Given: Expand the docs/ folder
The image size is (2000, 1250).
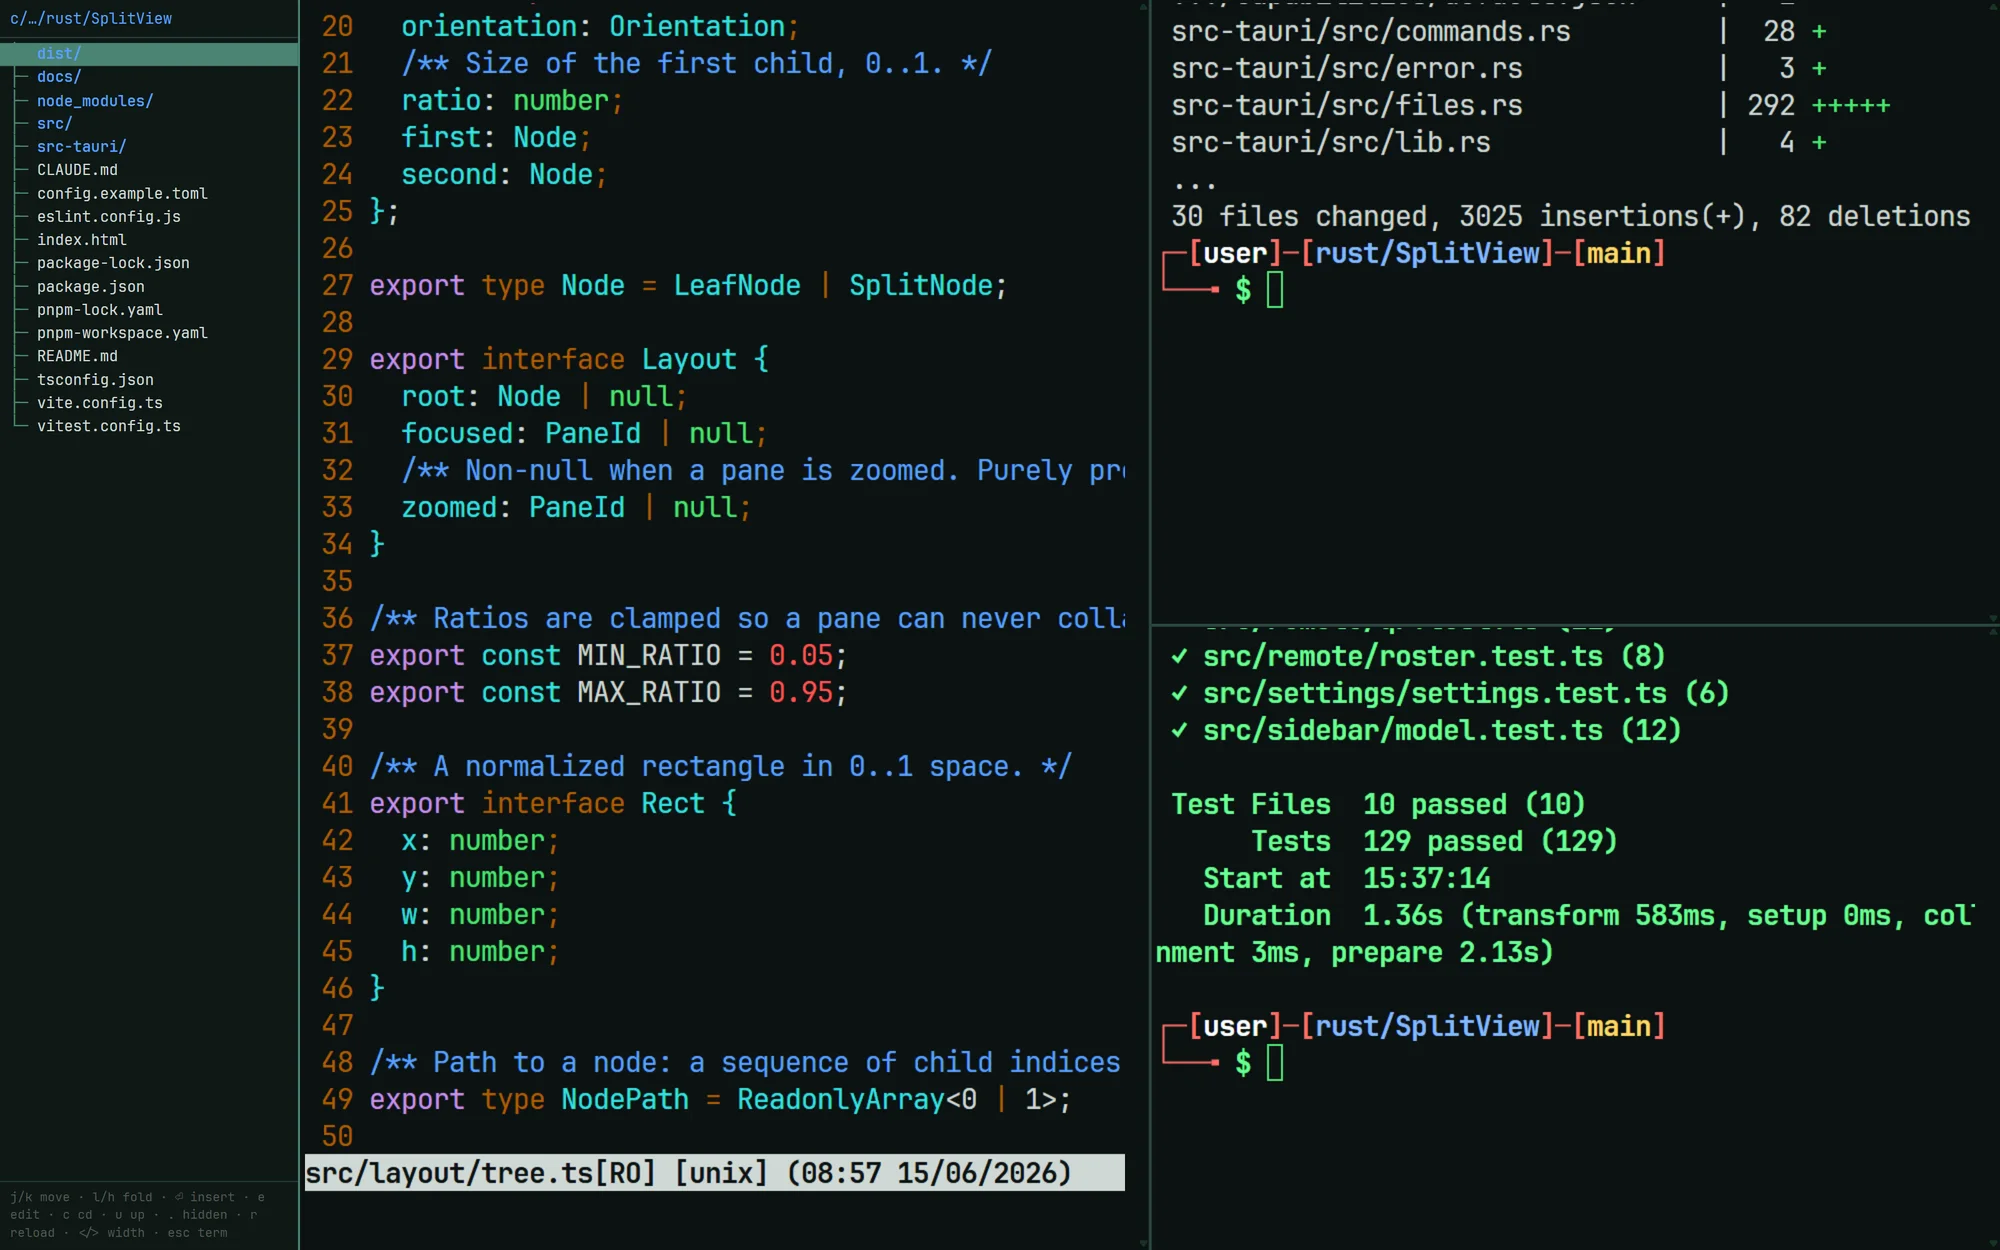Looking at the screenshot, I should pos(59,77).
